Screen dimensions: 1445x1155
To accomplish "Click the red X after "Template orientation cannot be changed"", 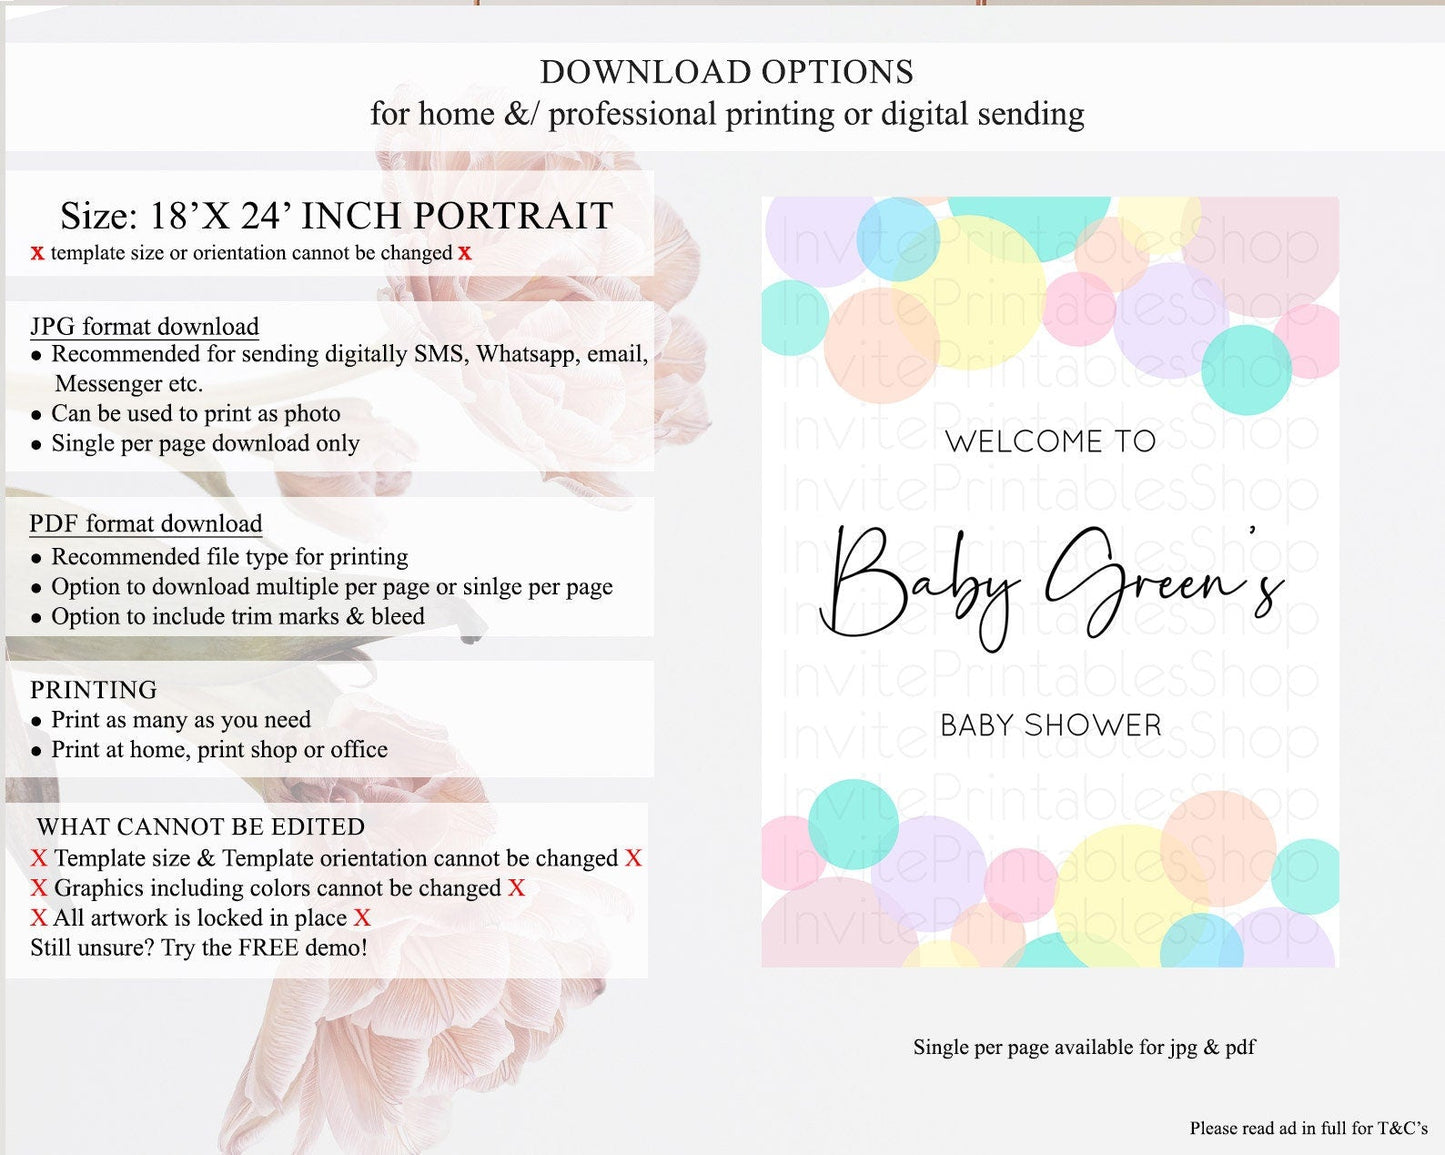I will click(633, 859).
